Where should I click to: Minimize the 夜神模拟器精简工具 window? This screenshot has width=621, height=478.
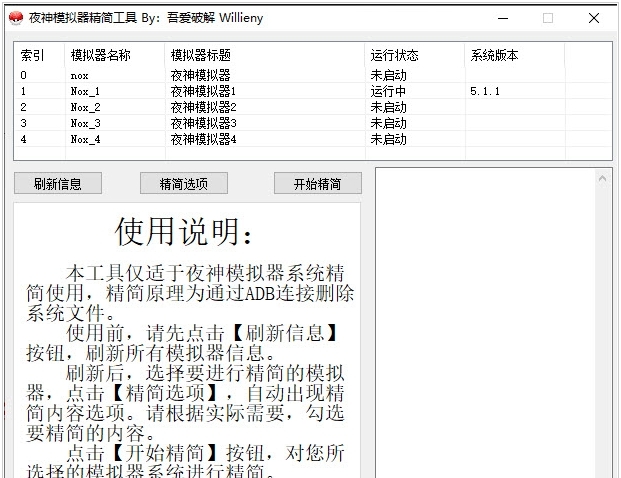click(503, 18)
